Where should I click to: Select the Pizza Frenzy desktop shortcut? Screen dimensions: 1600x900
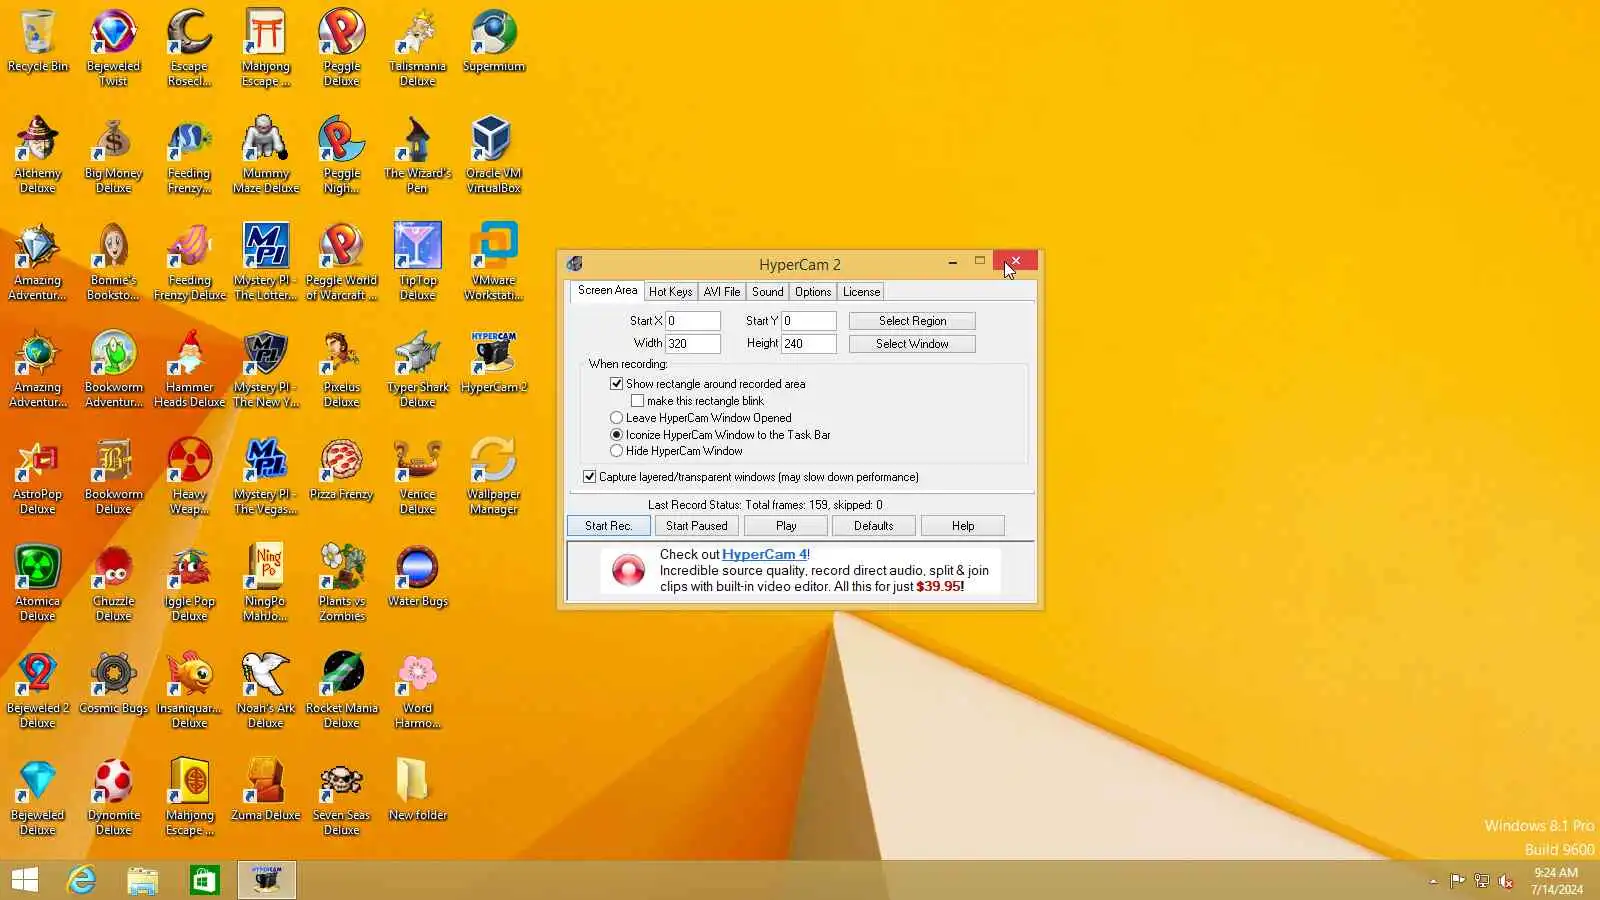tap(342, 470)
